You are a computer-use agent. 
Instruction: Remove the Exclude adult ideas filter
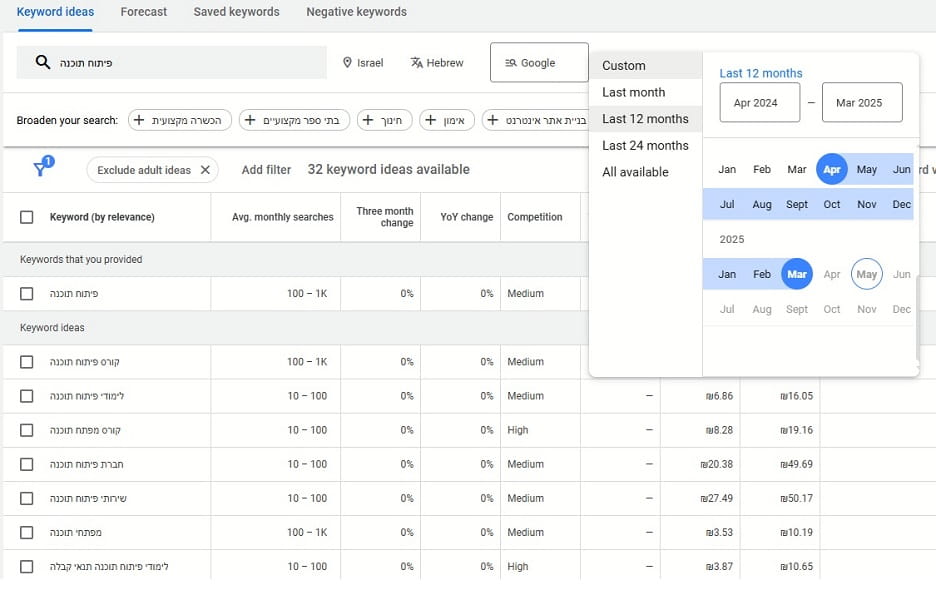(205, 170)
